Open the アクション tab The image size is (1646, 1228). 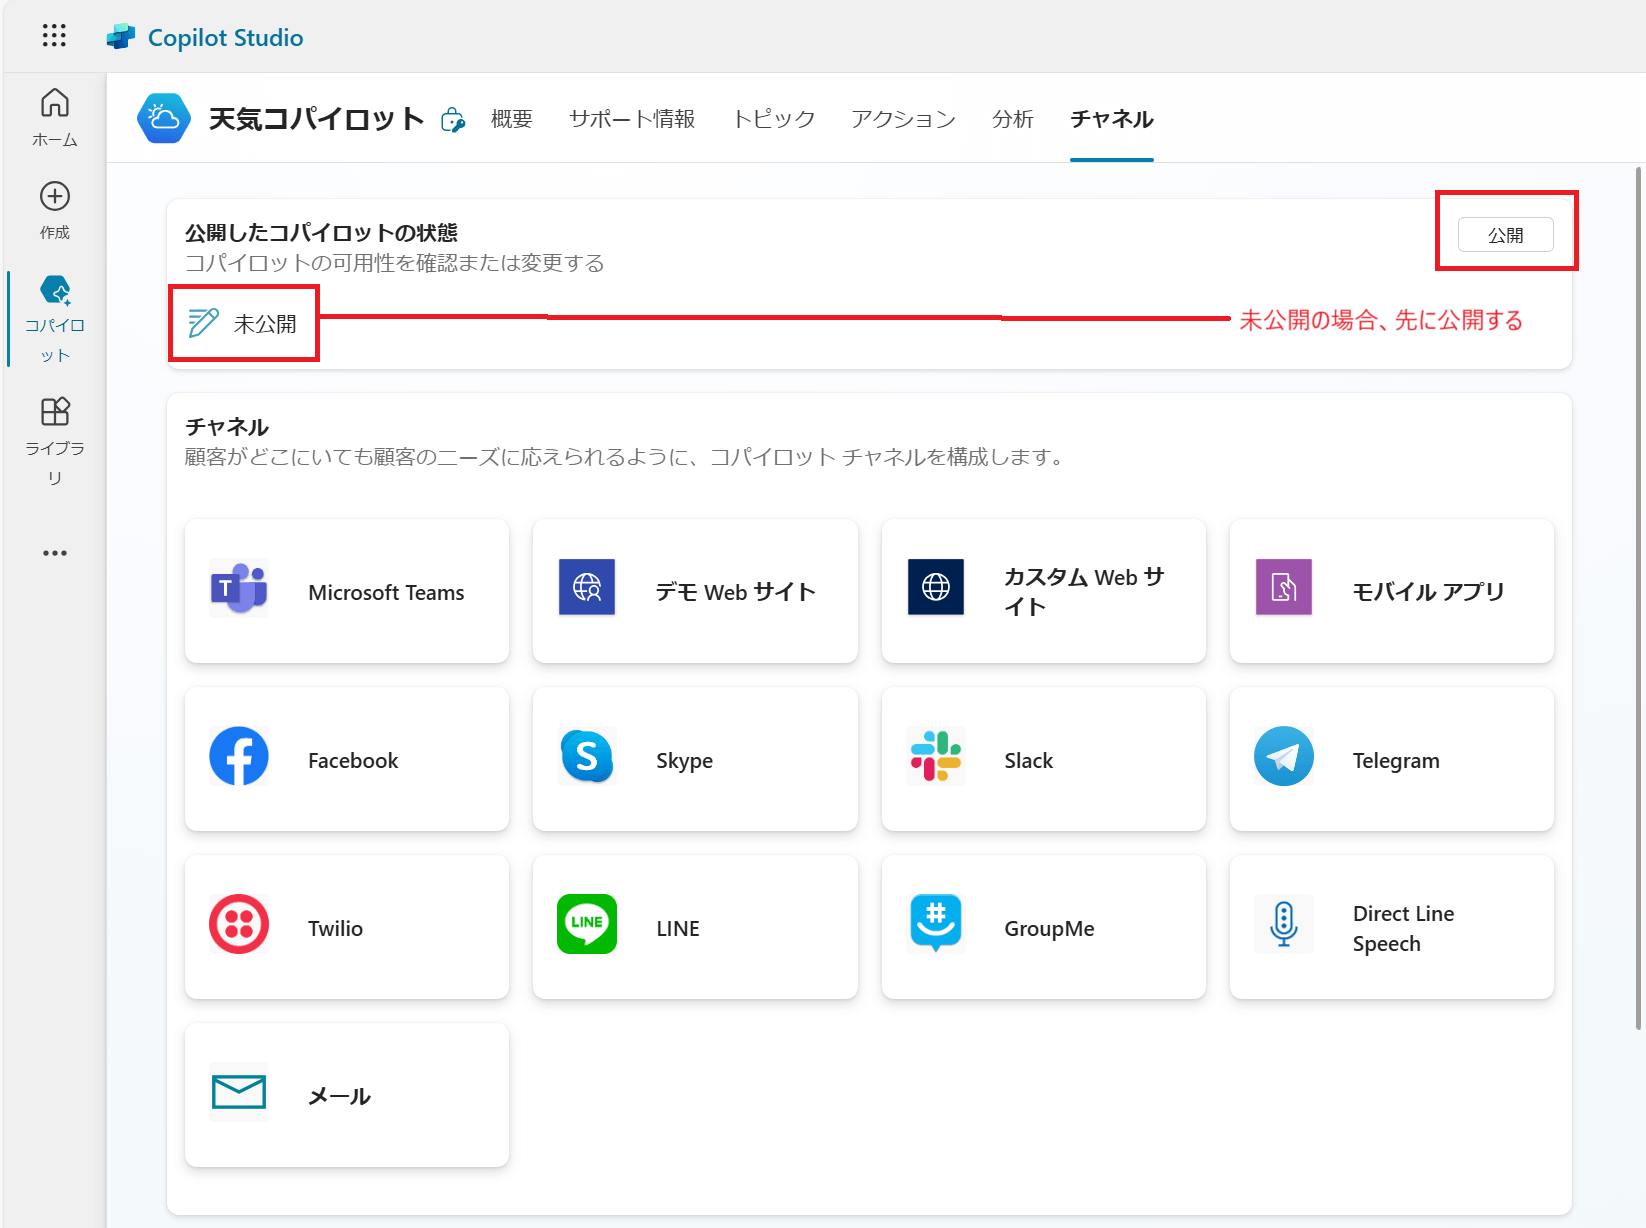coord(904,119)
